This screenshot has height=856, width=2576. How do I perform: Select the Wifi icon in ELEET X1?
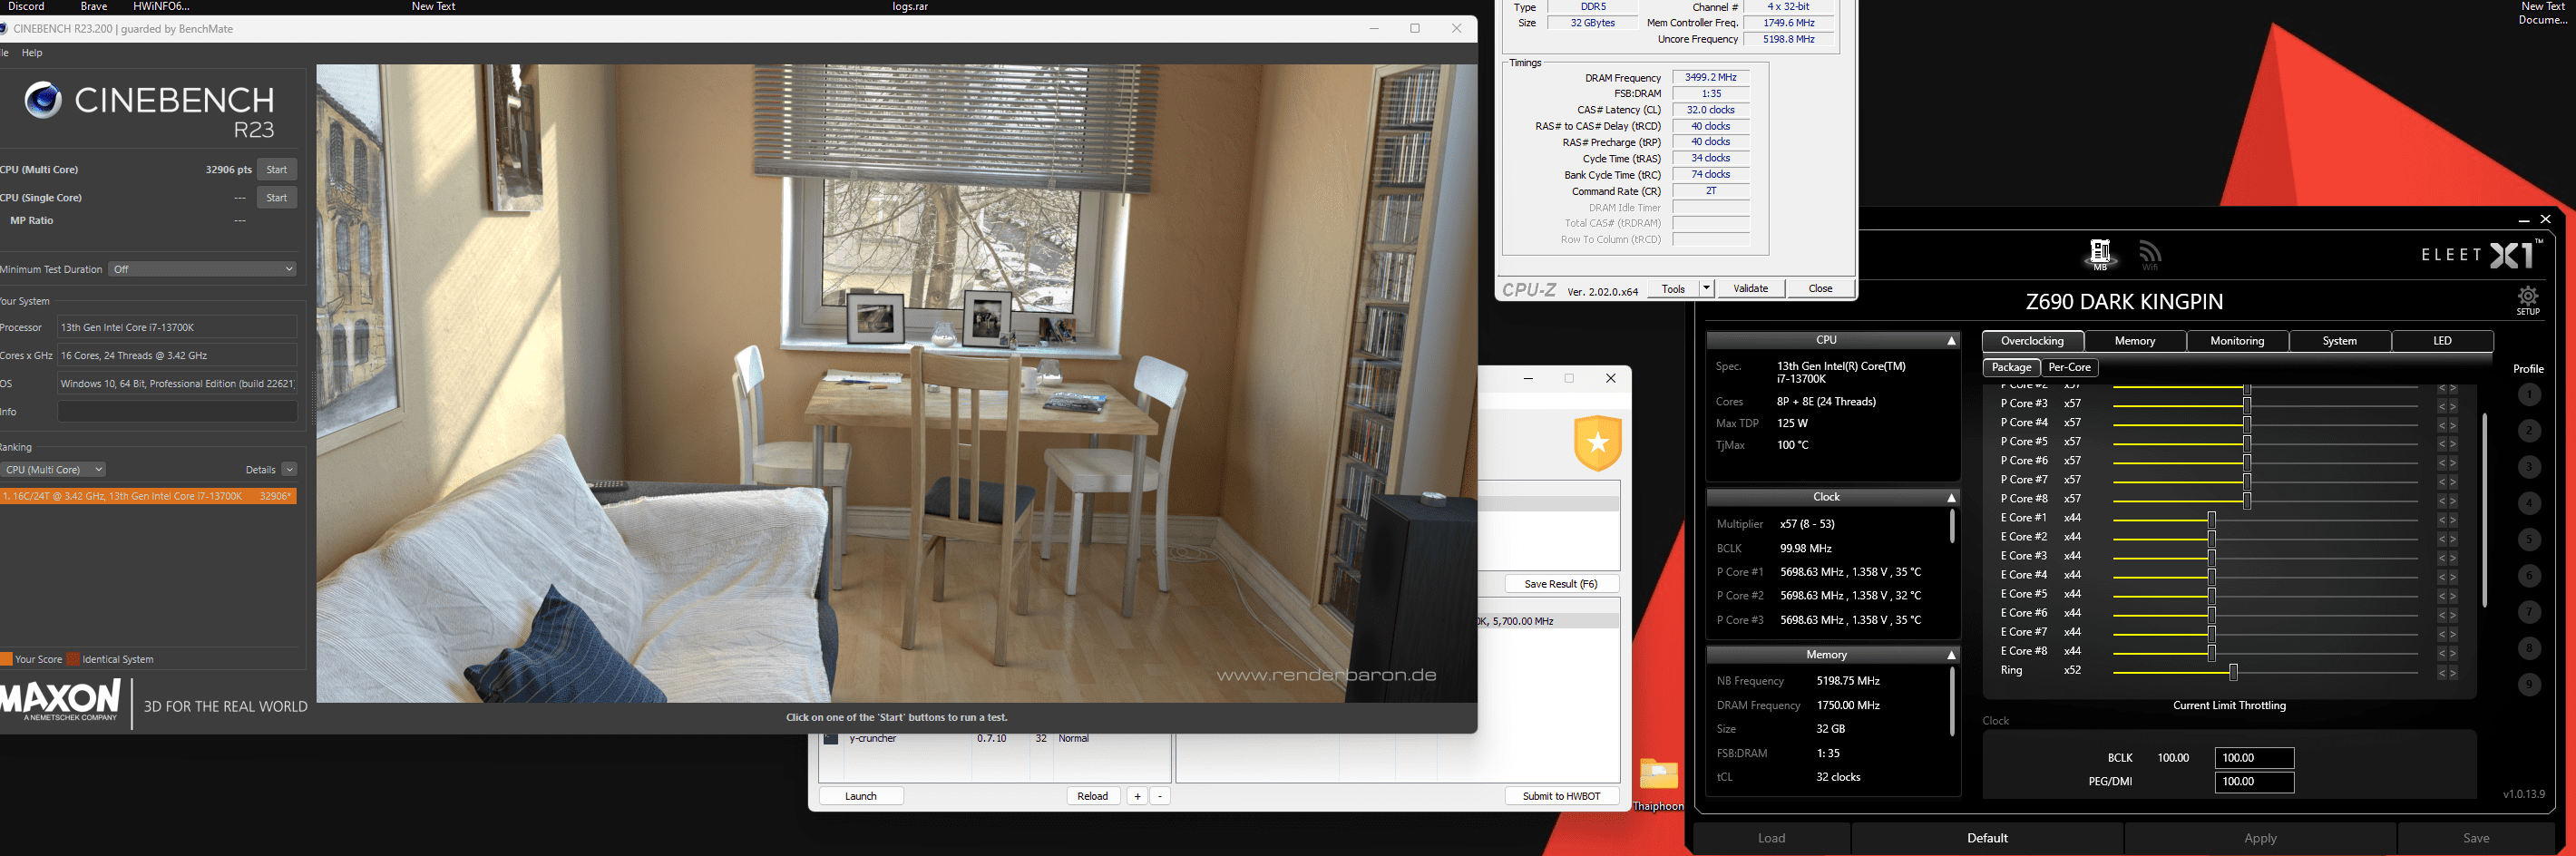click(x=2150, y=254)
